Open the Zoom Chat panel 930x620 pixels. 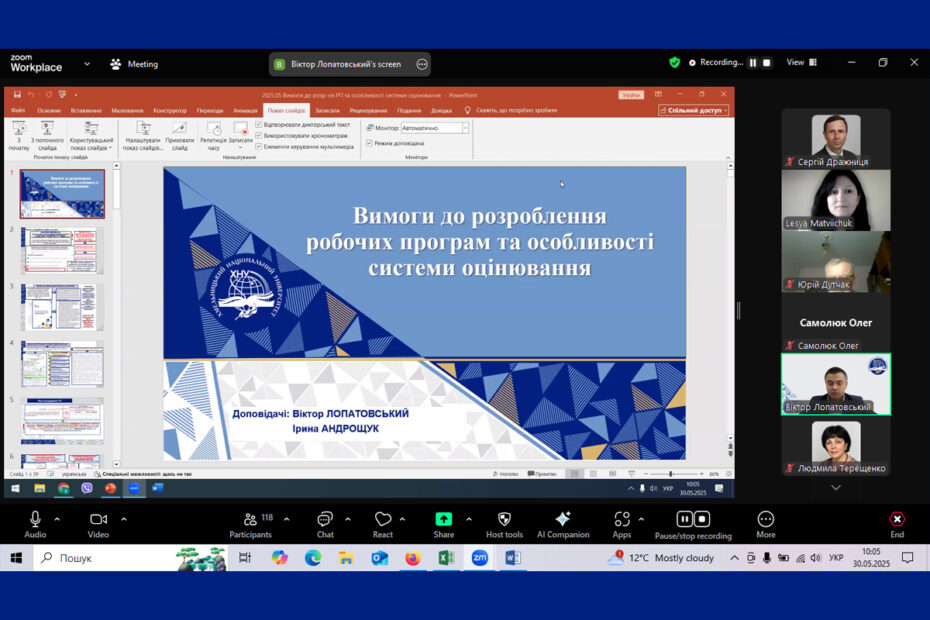[x=325, y=524]
